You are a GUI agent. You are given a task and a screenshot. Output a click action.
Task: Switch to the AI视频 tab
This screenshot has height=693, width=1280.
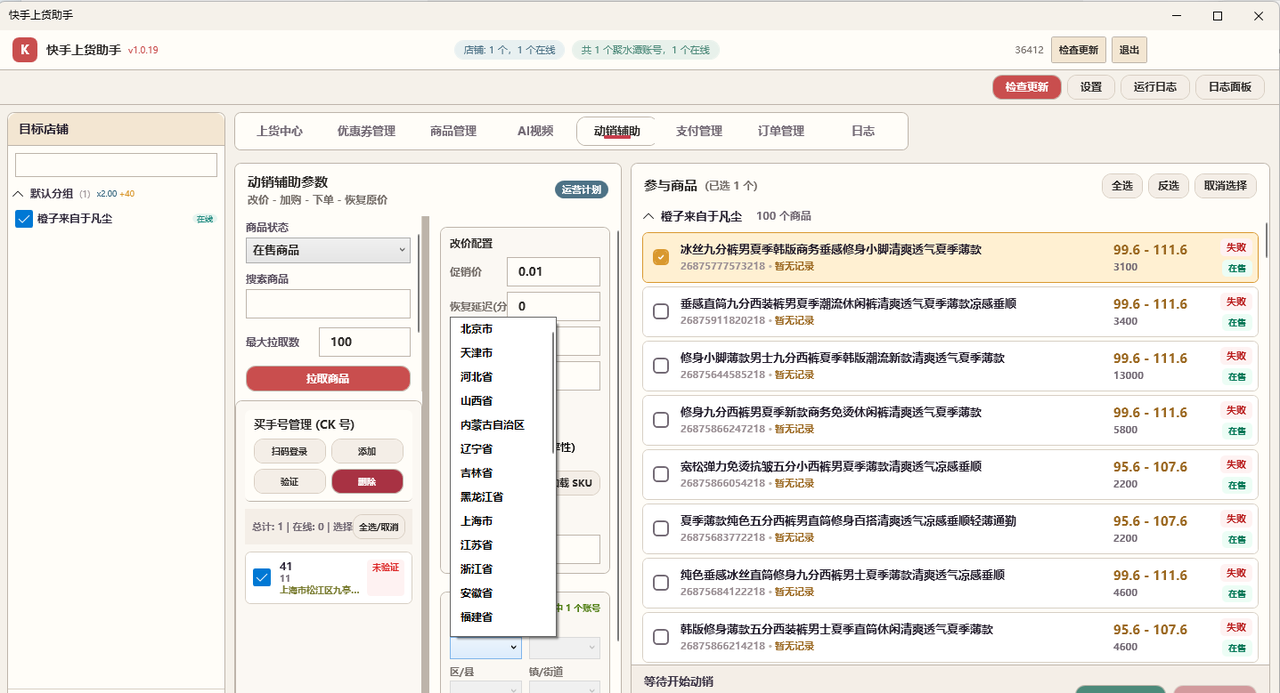(x=535, y=131)
